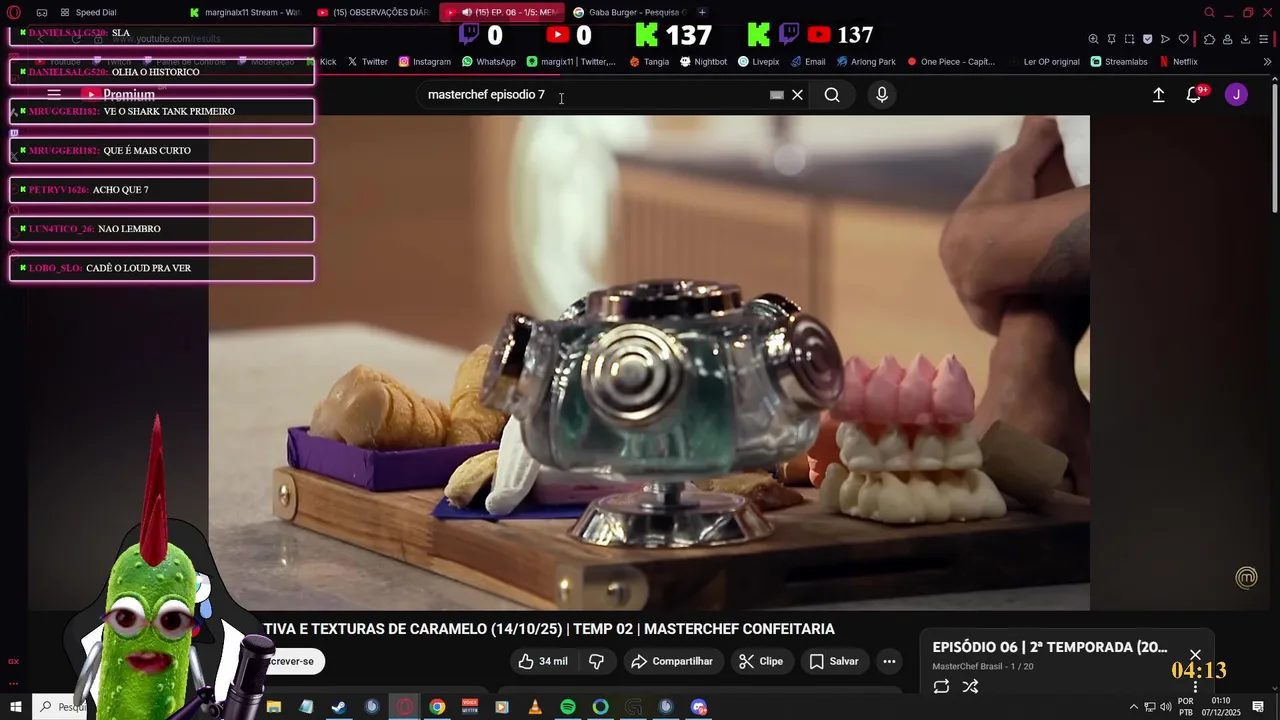Click the Opera zoom magnifier icon
The width and height of the screenshot is (1280, 720).
[1093, 39]
